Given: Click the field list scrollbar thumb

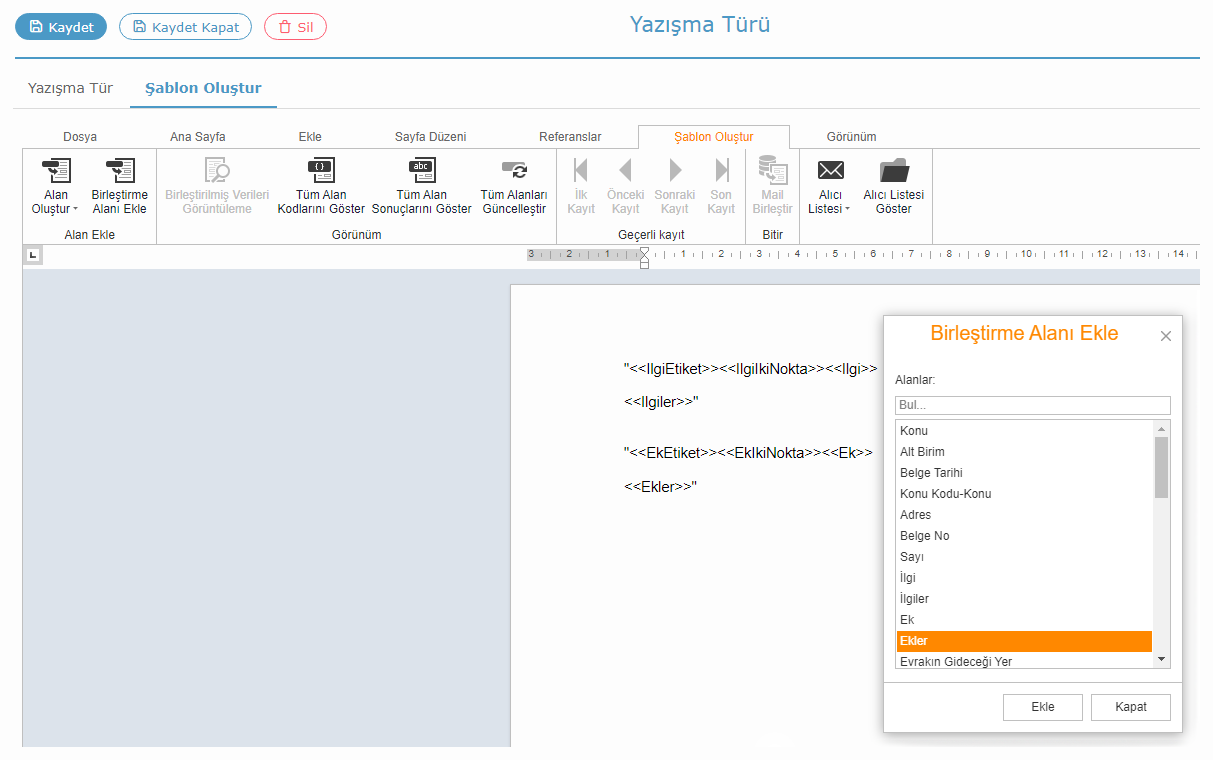Looking at the screenshot, I should pyautogui.click(x=1161, y=467).
